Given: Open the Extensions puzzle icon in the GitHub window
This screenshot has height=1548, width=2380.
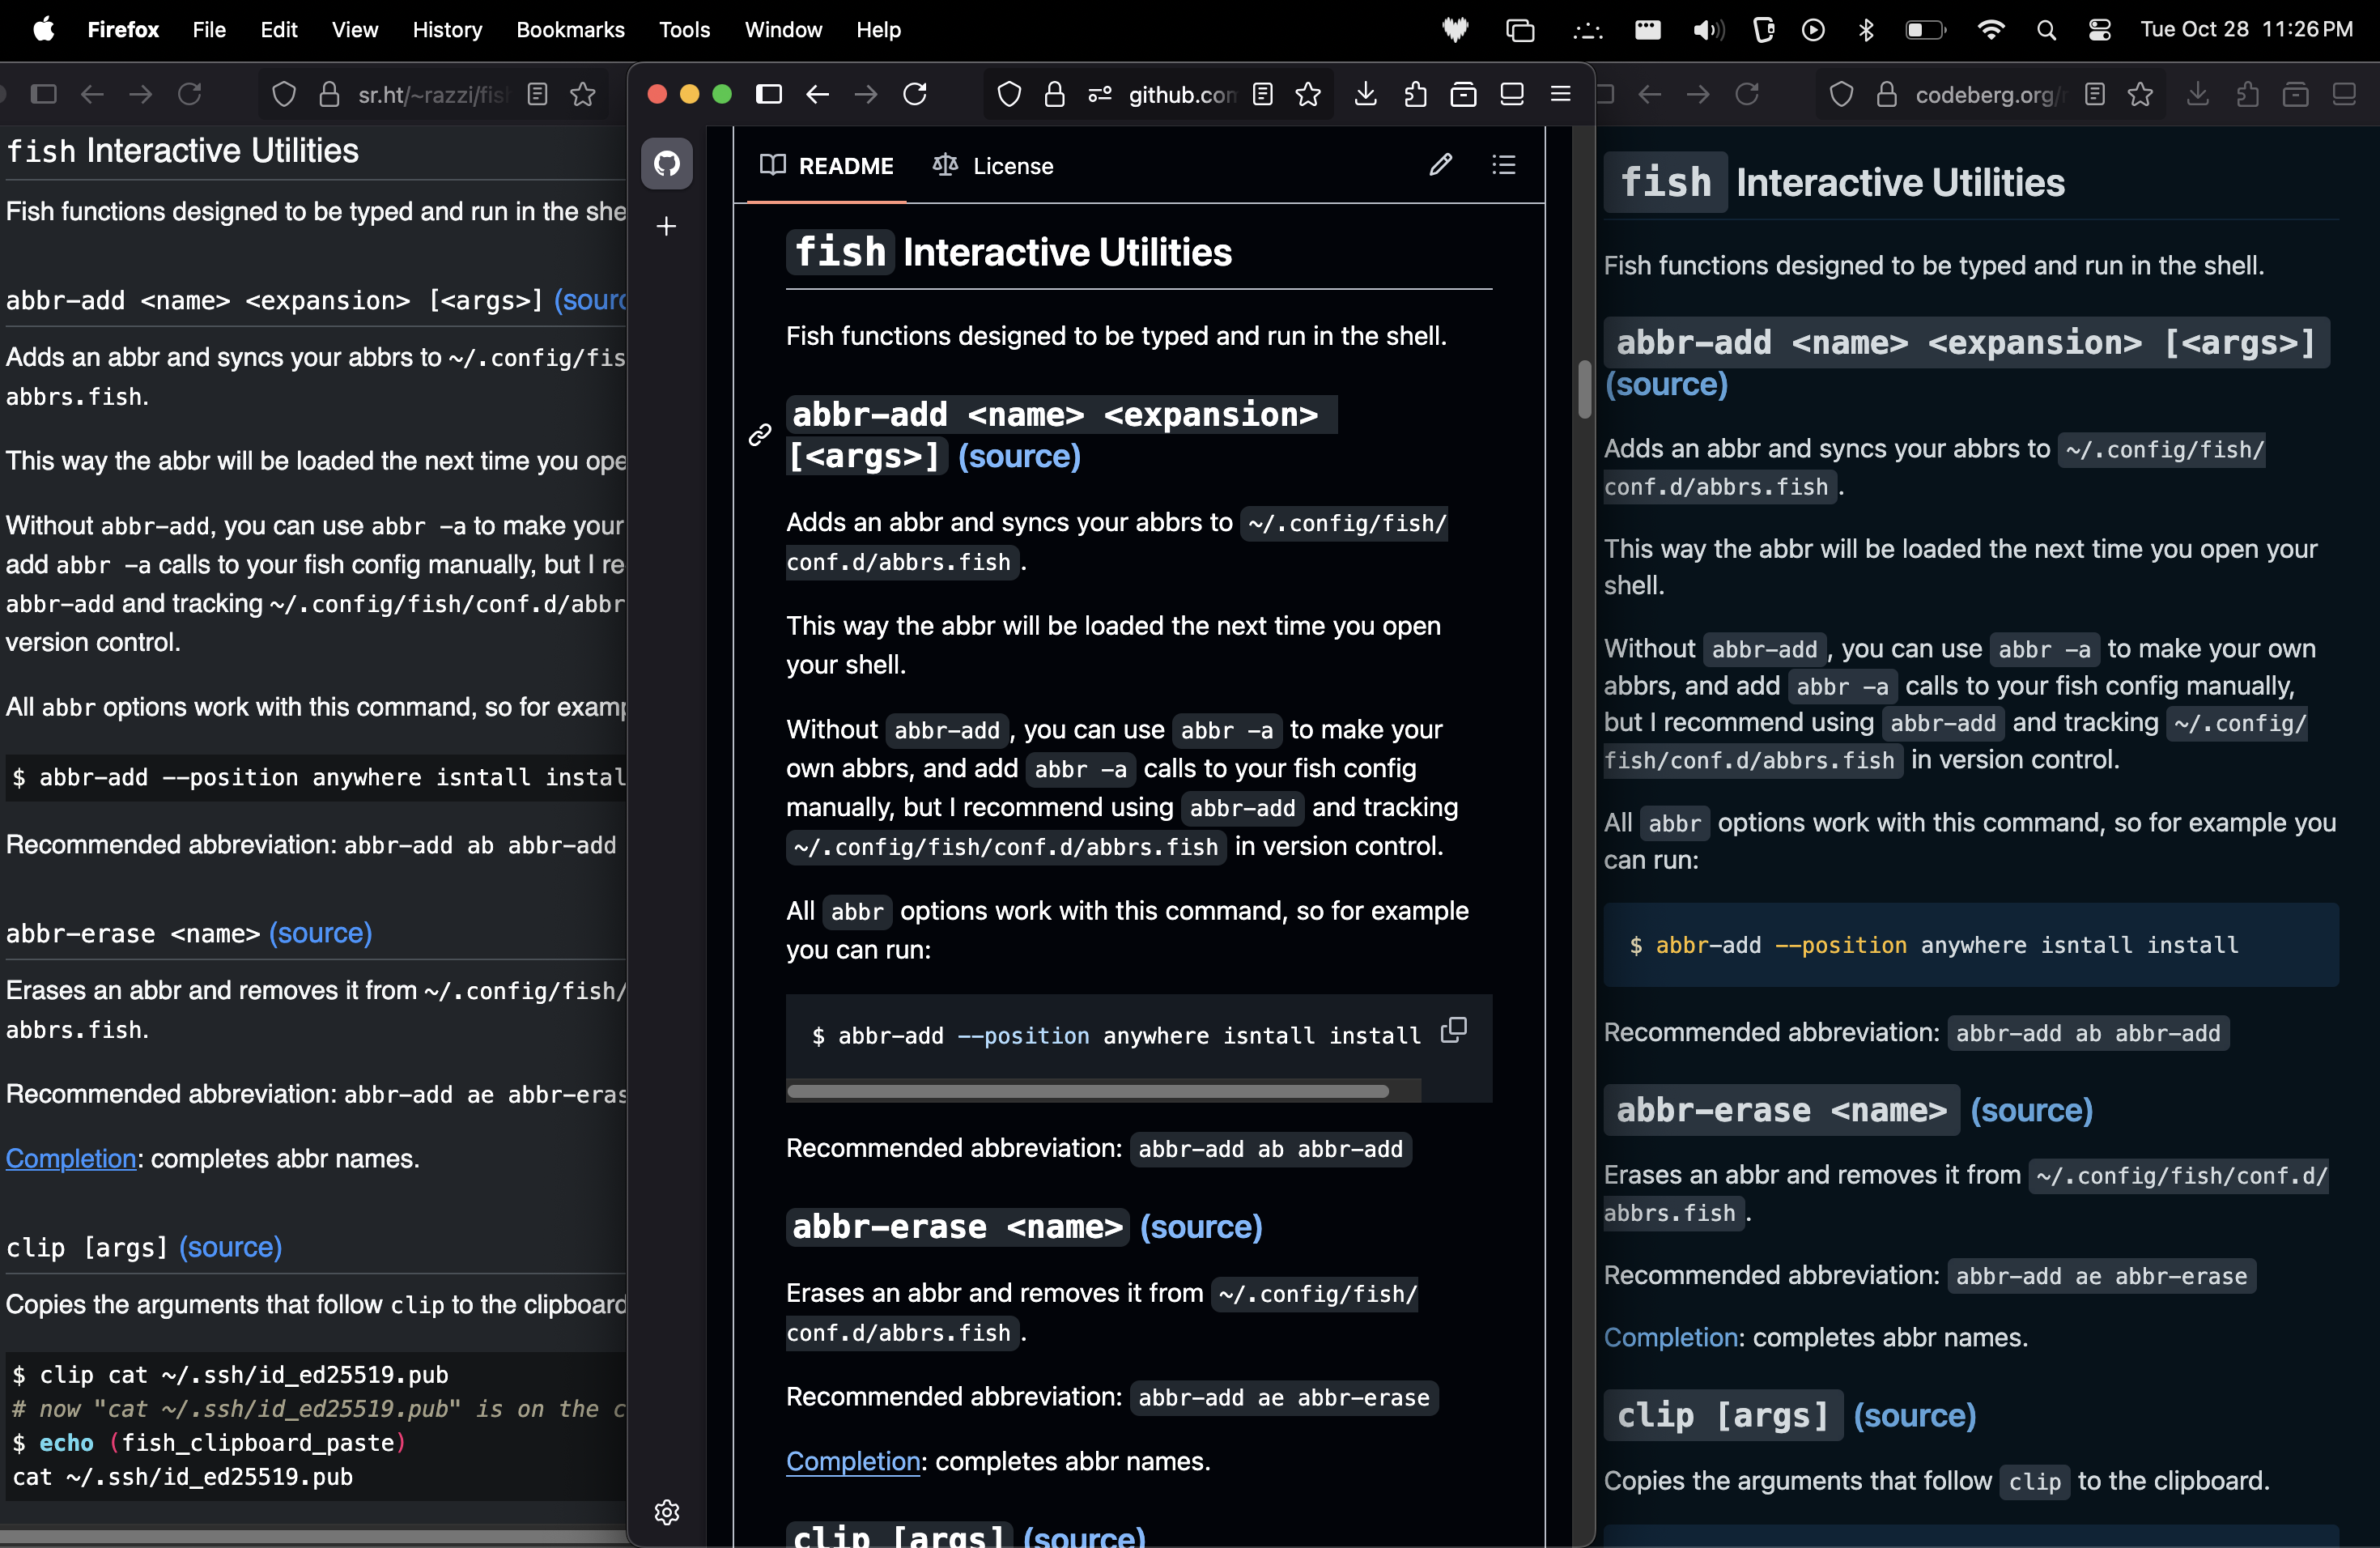Looking at the screenshot, I should click(1415, 94).
